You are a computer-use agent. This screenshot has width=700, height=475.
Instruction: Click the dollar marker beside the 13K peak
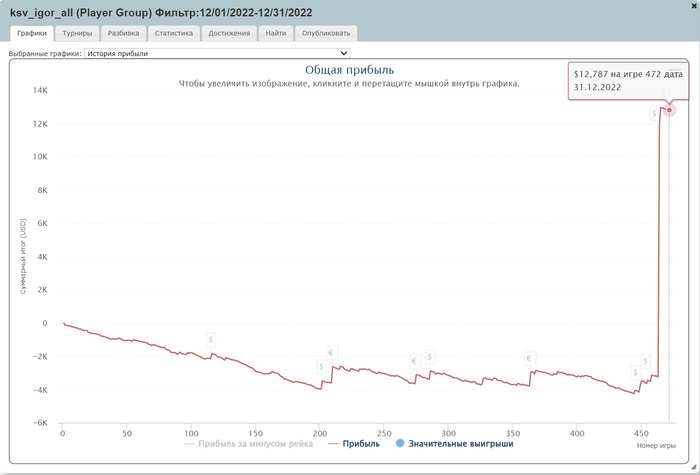point(654,113)
